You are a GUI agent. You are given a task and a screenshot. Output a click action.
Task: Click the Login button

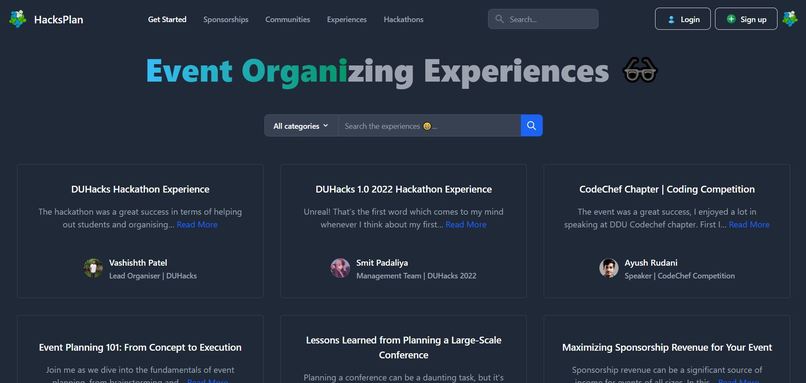point(683,19)
